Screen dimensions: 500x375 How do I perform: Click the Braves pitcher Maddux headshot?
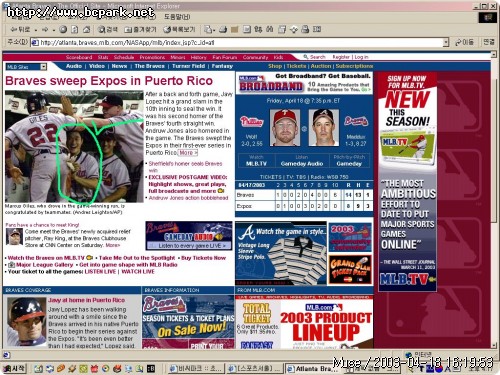tap(324, 128)
